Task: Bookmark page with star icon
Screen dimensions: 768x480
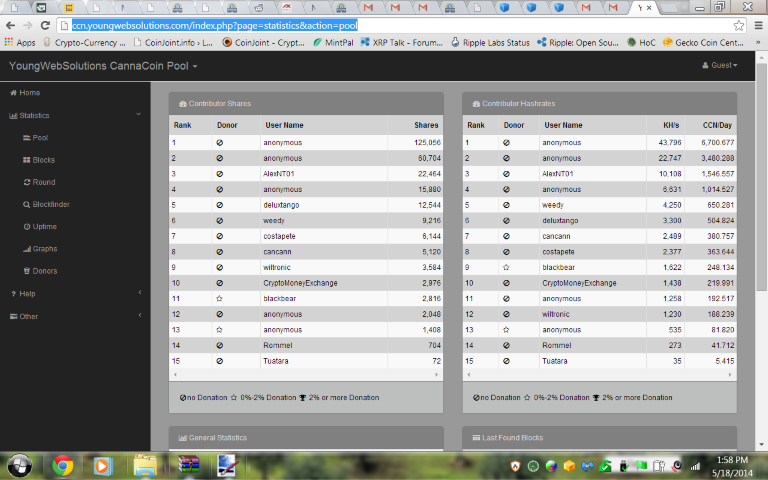Action: pyautogui.click(x=739, y=25)
